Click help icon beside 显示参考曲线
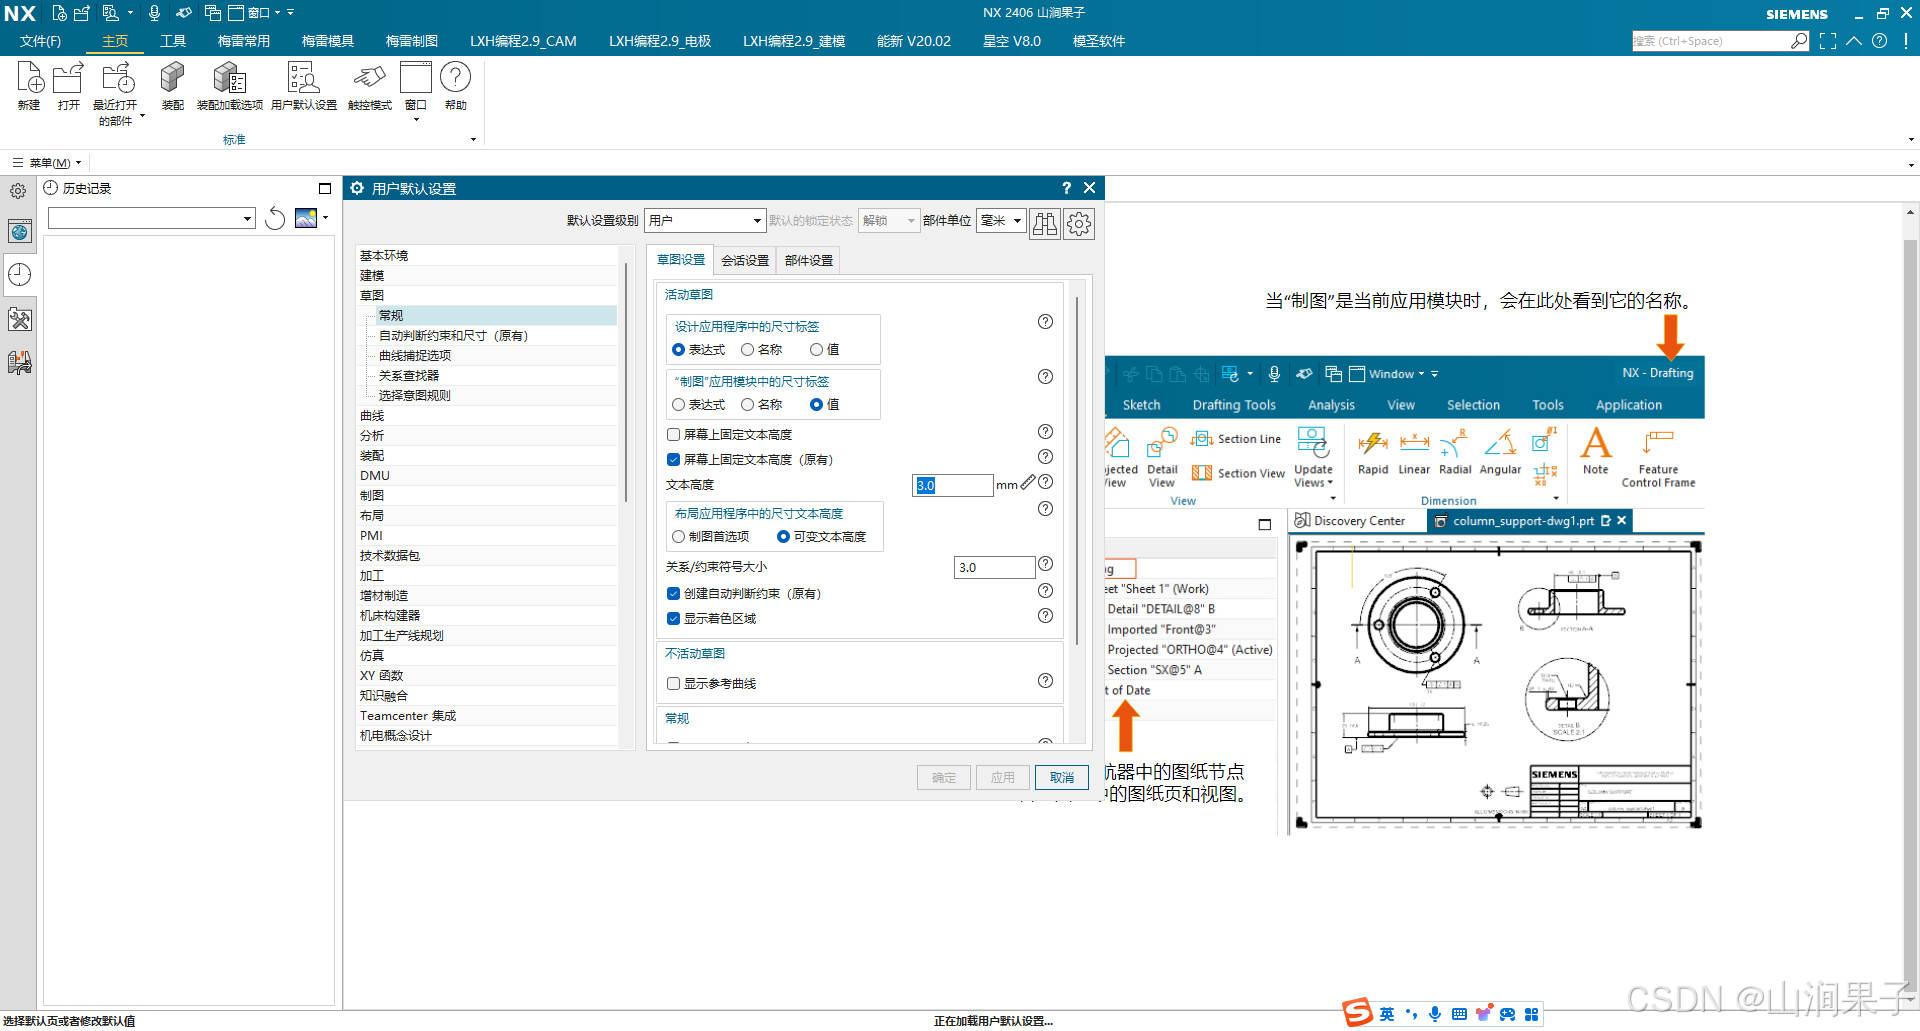Image resolution: width=1920 pixels, height=1031 pixels. click(x=1045, y=681)
